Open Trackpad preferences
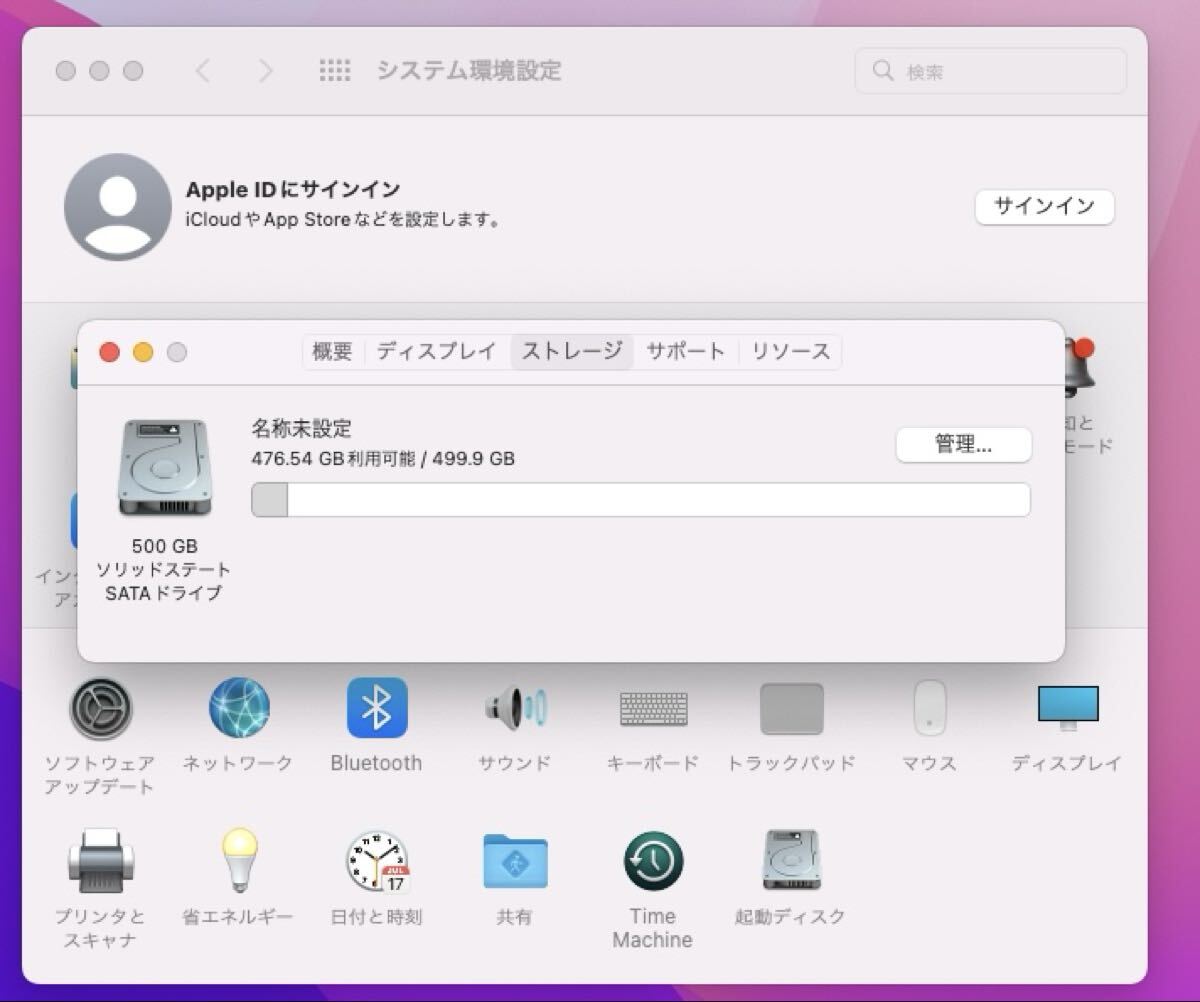Viewport: 1200px width, 1002px height. (791, 709)
